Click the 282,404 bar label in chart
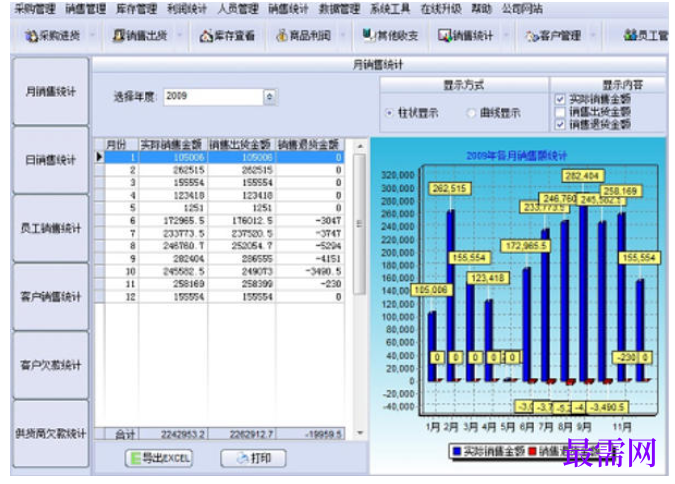This screenshot has height=484, width=675. click(x=583, y=176)
